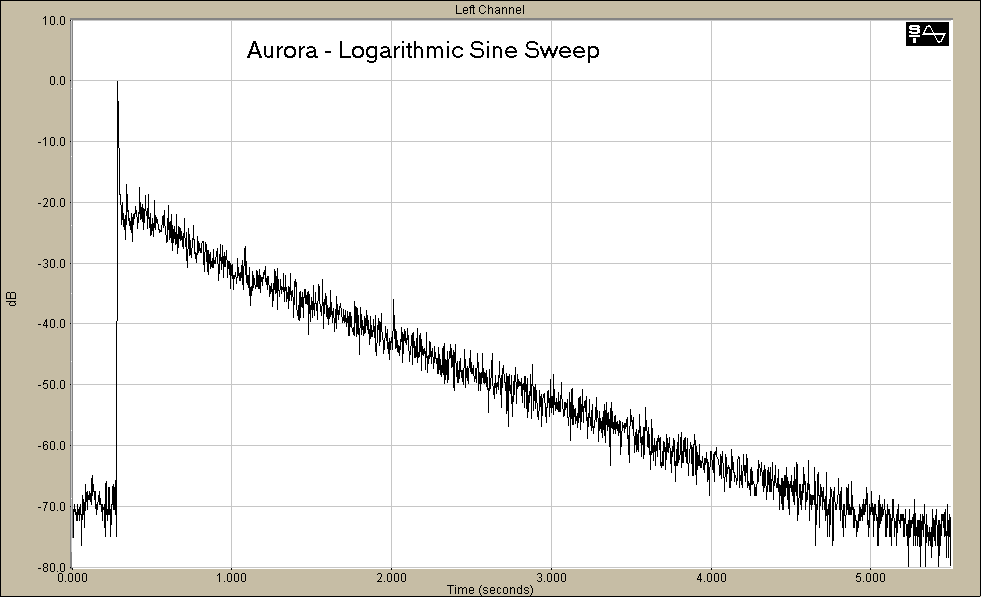Click the 'dB' vertical axis label
The height and width of the screenshot is (597, 981).
pyautogui.click(x=13, y=298)
